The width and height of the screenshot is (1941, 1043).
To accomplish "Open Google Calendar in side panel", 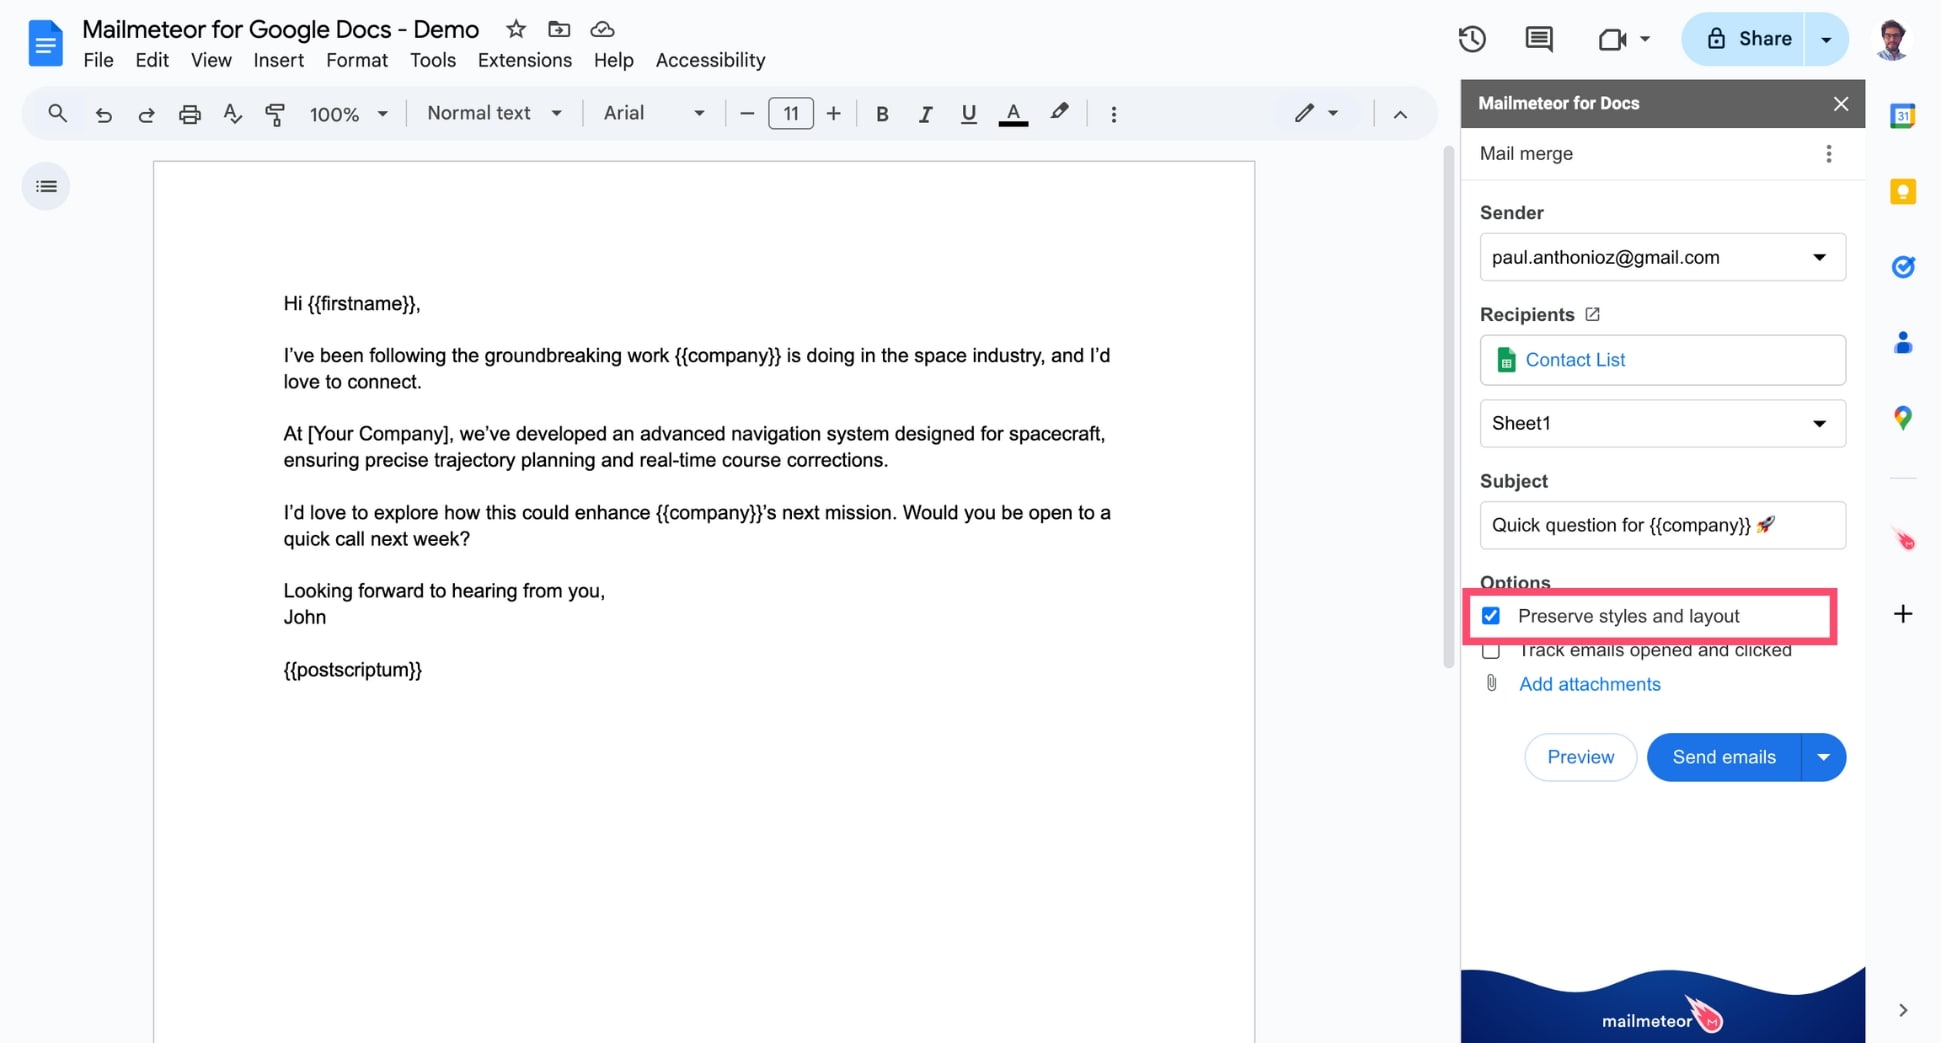I will [x=1902, y=116].
